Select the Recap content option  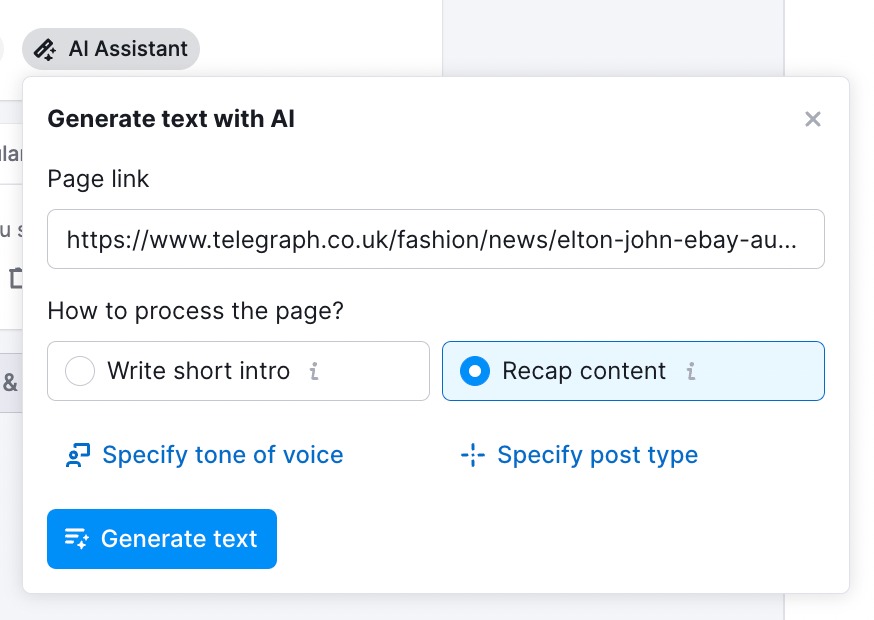pos(633,371)
